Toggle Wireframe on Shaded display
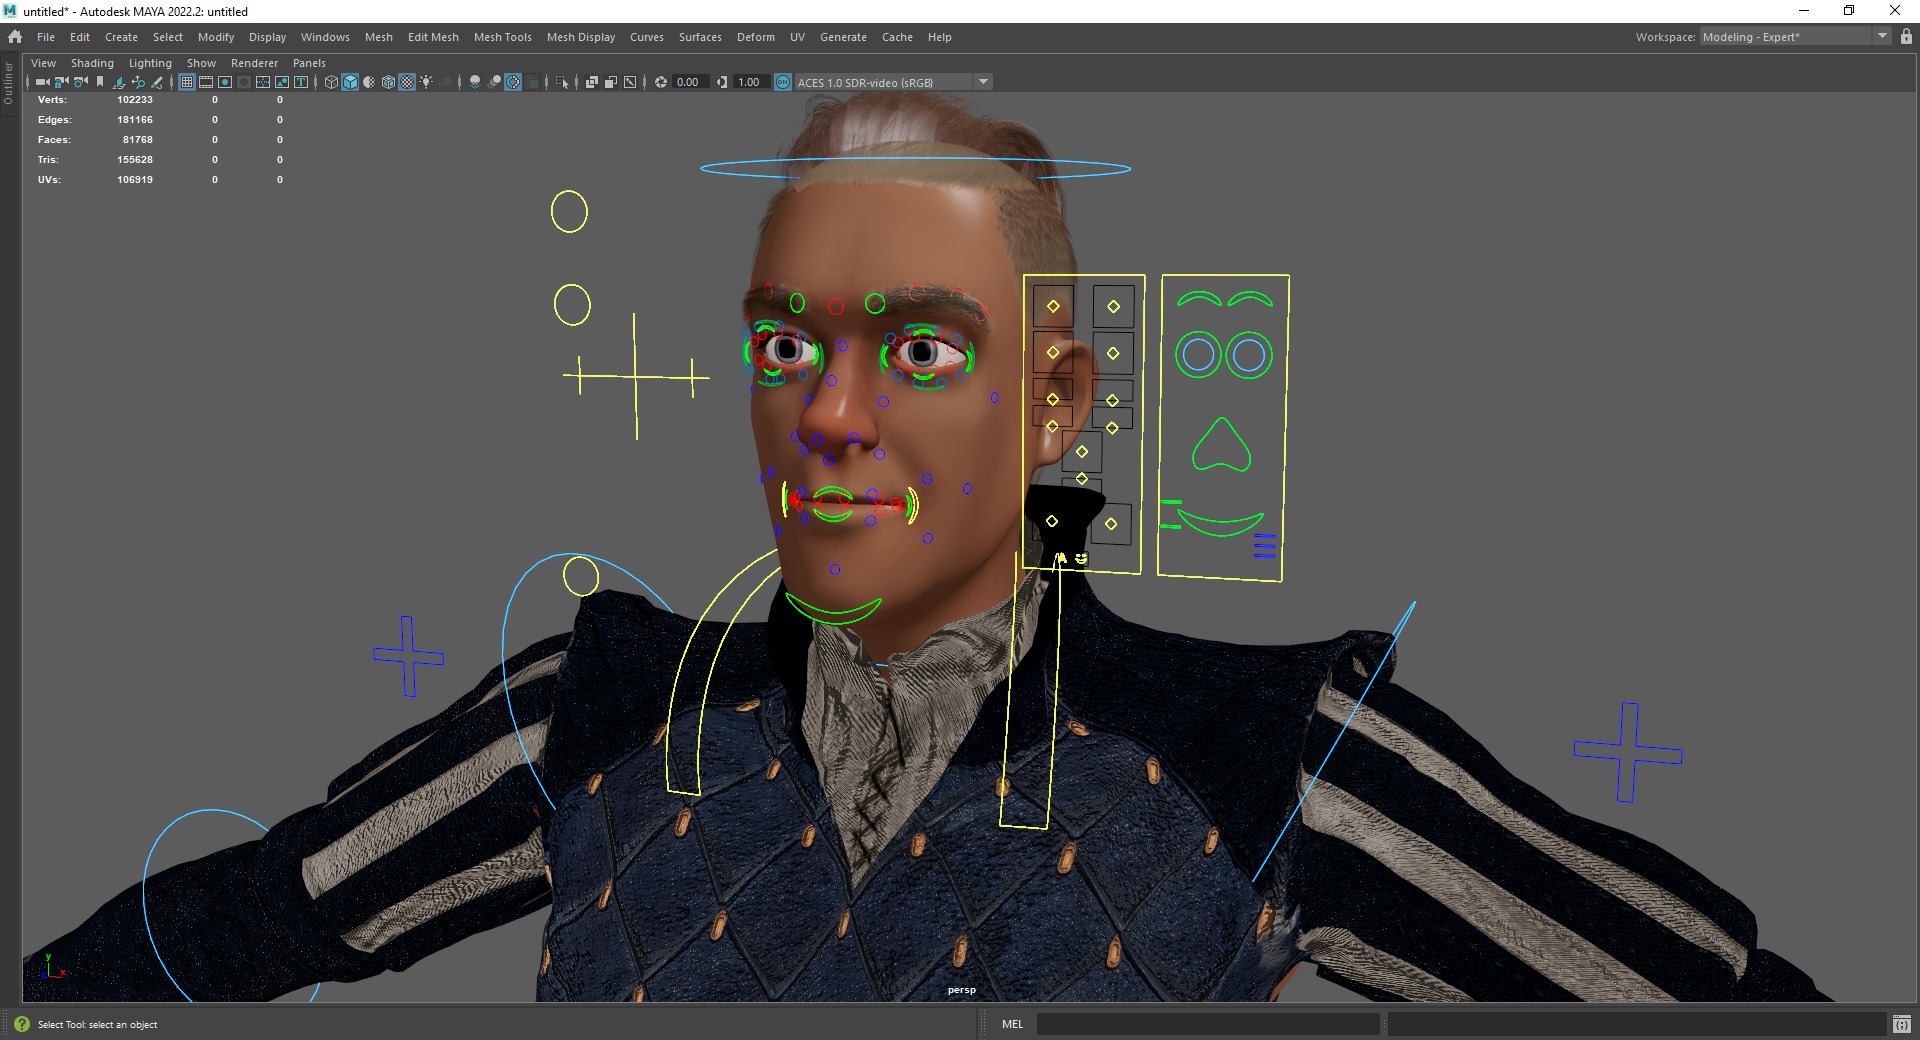The height and width of the screenshot is (1040, 1920). tap(388, 82)
